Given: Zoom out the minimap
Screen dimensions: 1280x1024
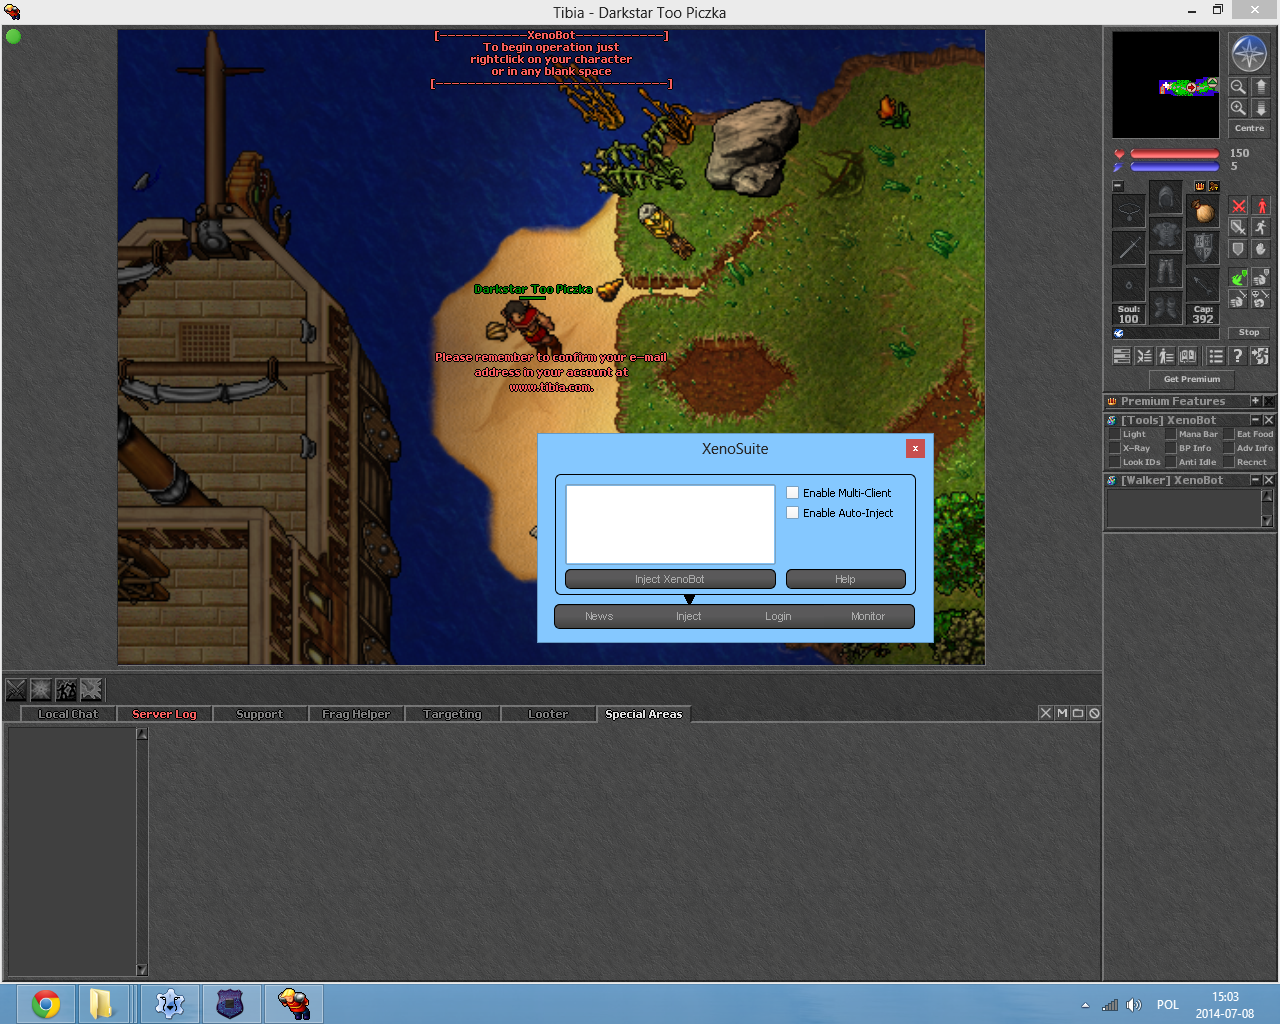Looking at the screenshot, I should 1238,87.
